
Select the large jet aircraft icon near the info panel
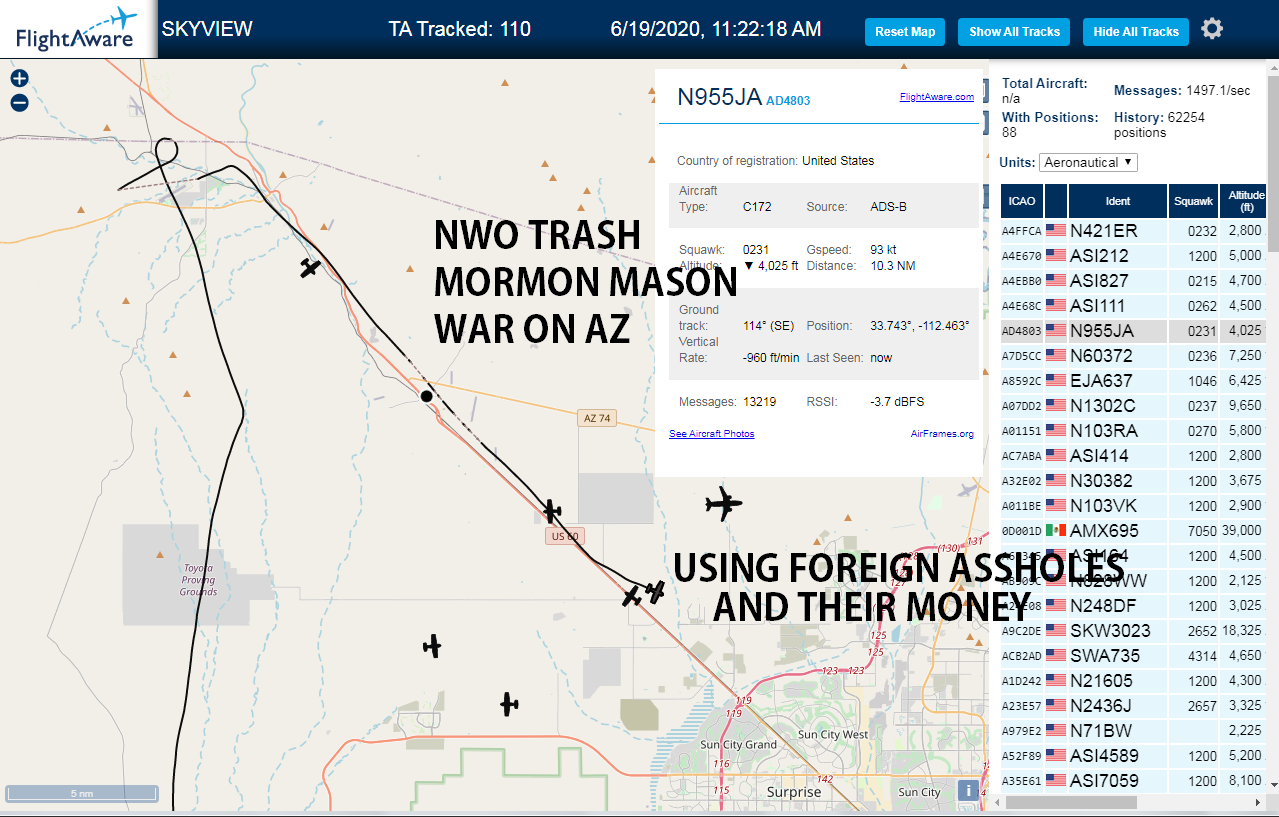(724, 504)
